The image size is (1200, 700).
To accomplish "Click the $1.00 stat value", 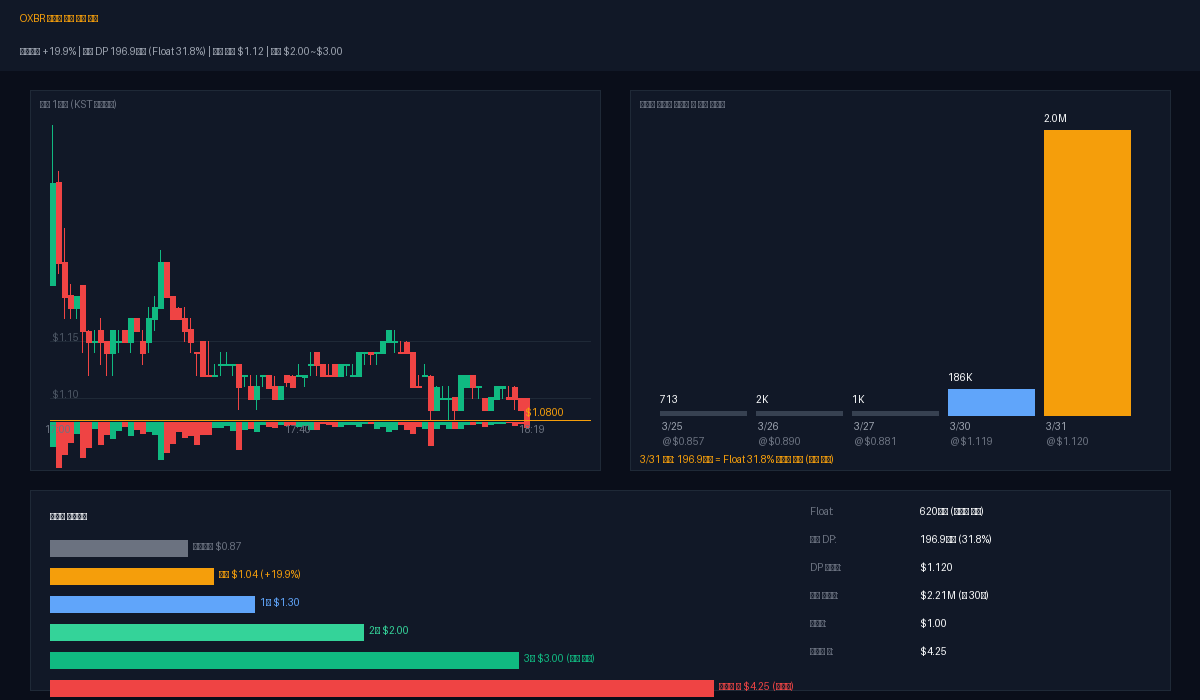I will 933,623.
